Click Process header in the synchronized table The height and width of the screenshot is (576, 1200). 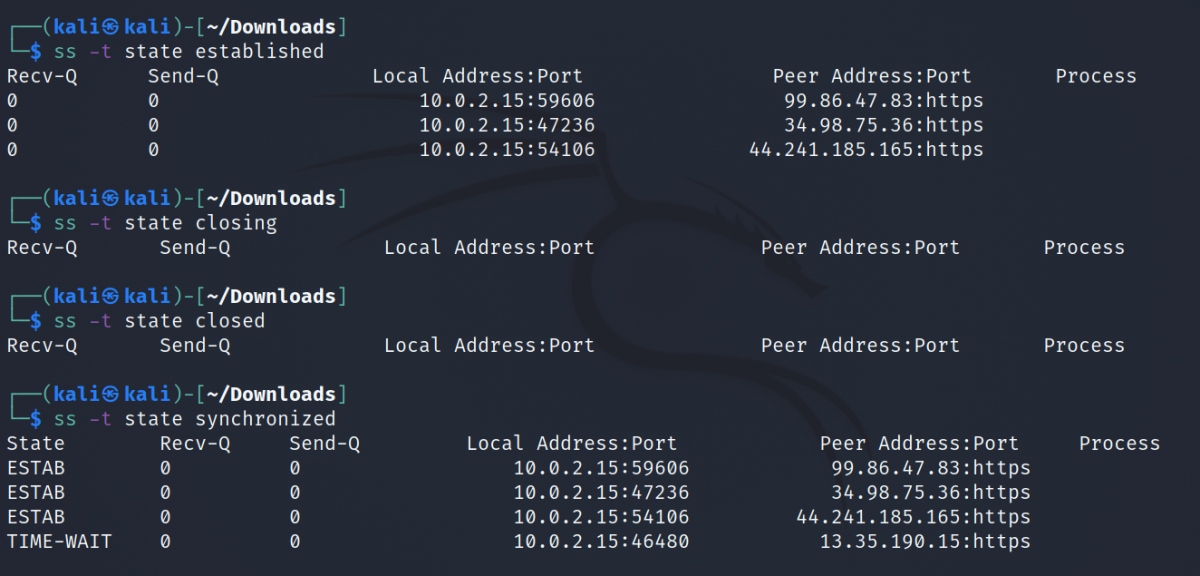tap(1119, 443)
